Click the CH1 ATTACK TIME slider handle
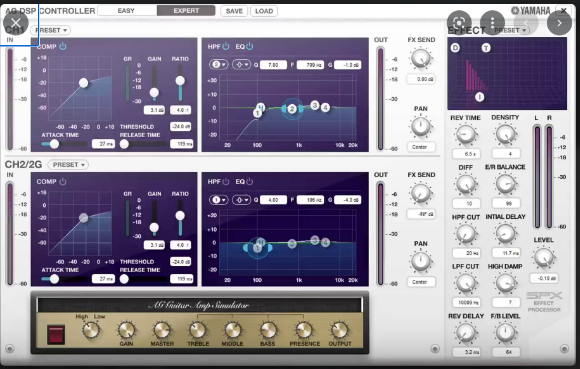The image size is (580, 369). coord(54,144)
